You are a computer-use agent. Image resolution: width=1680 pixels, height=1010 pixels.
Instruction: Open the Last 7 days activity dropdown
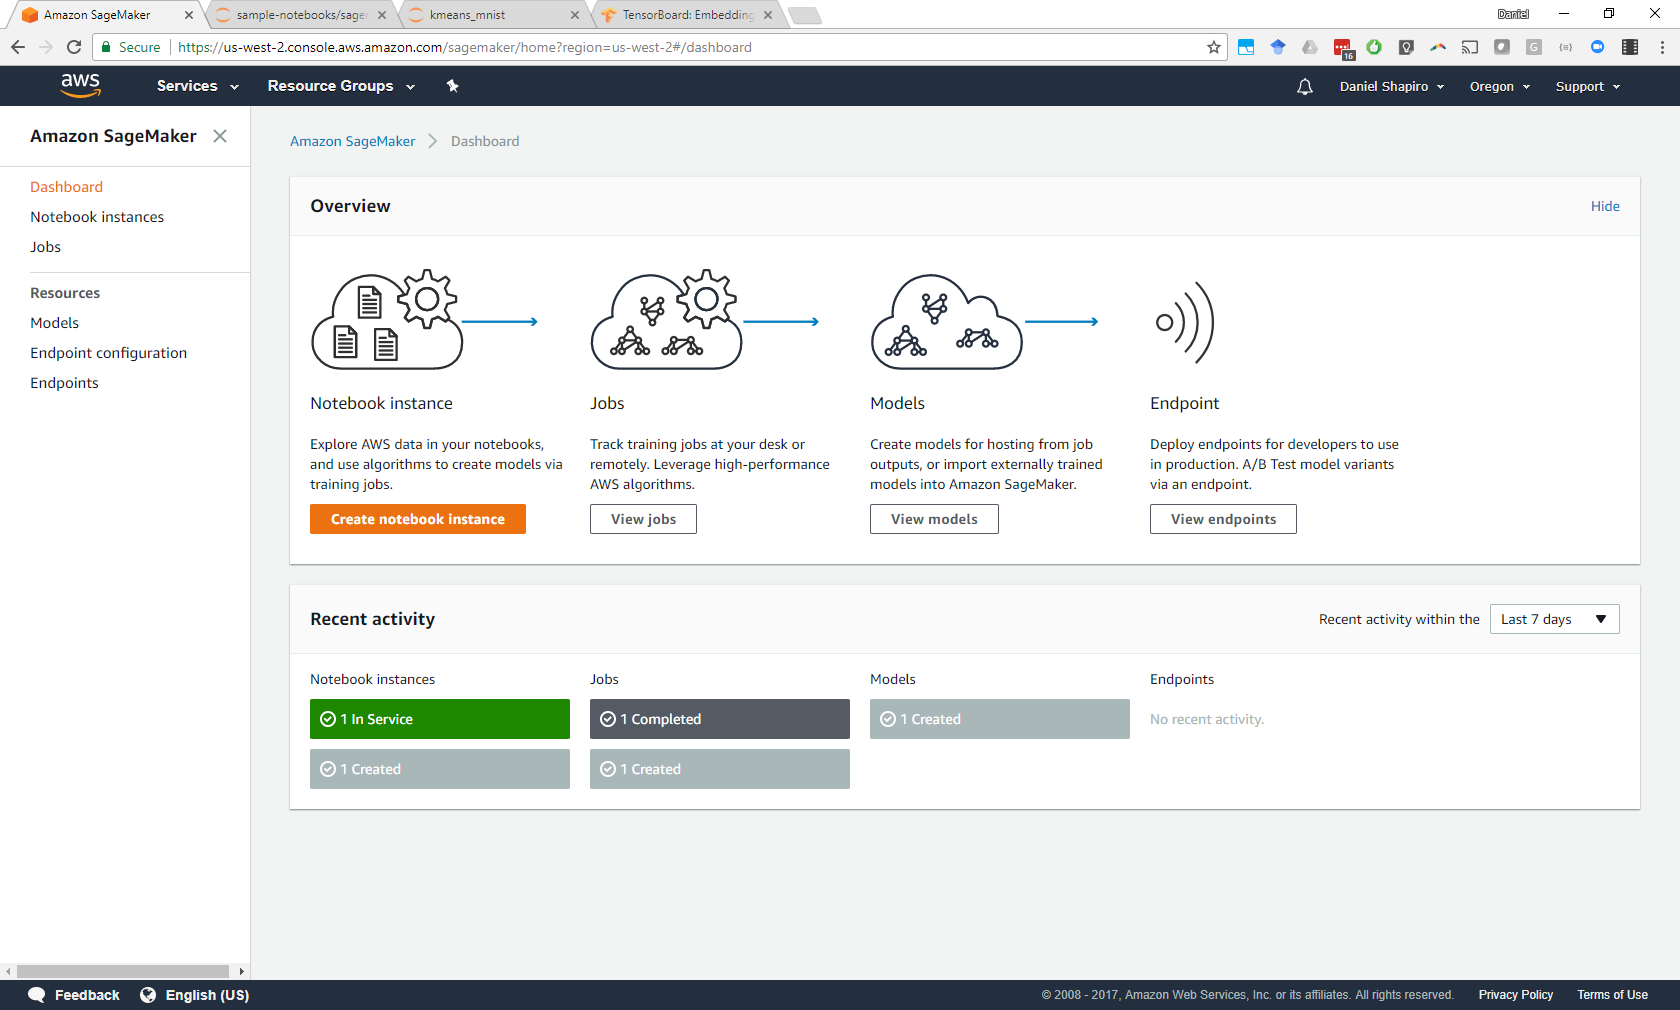click(1555, 619)
